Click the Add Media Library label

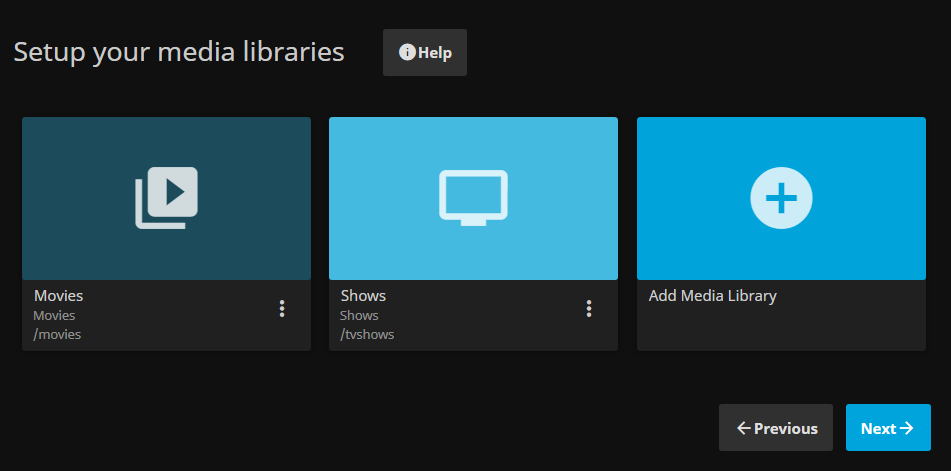click(712, 296)
